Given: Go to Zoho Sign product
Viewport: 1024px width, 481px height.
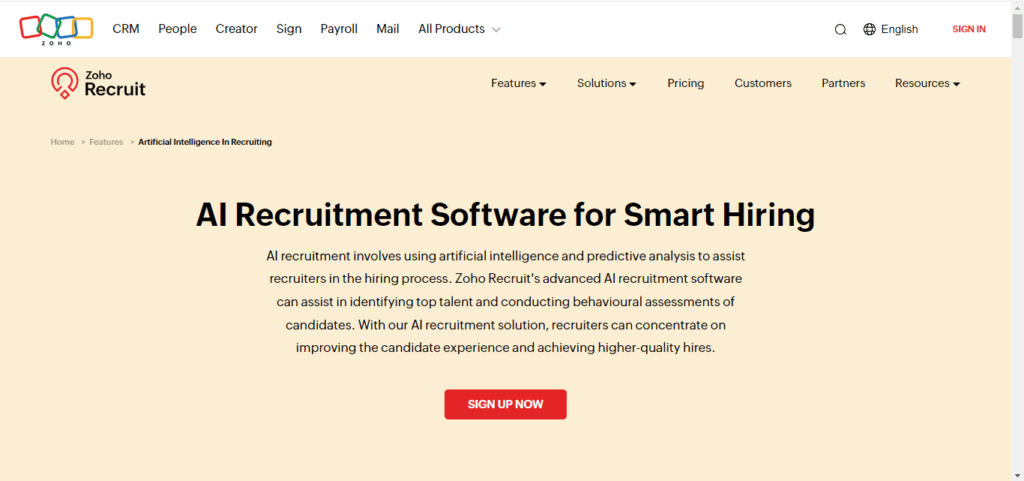Looking at the screenshot, I should coord(289,29).
